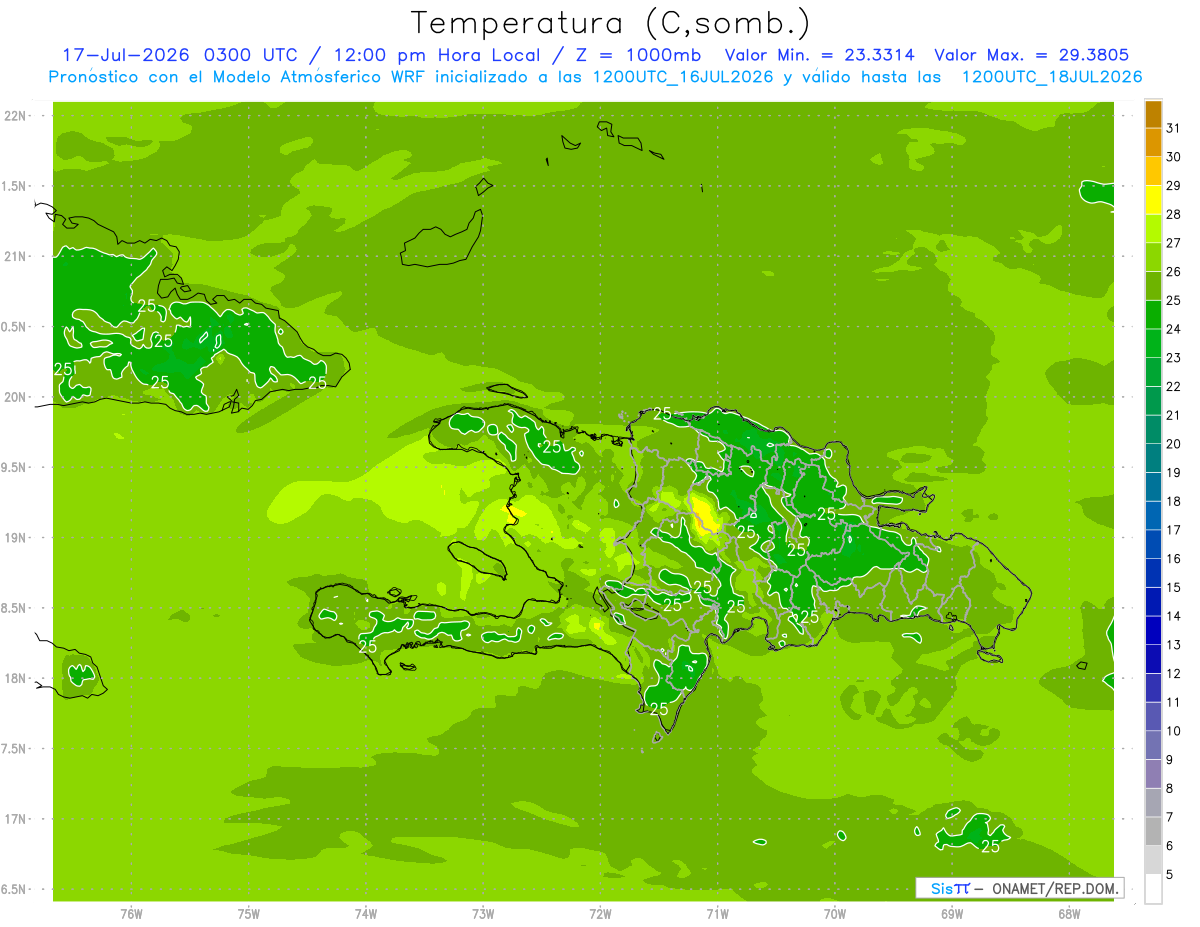Click the "75W" longitude label

[249, 913]
